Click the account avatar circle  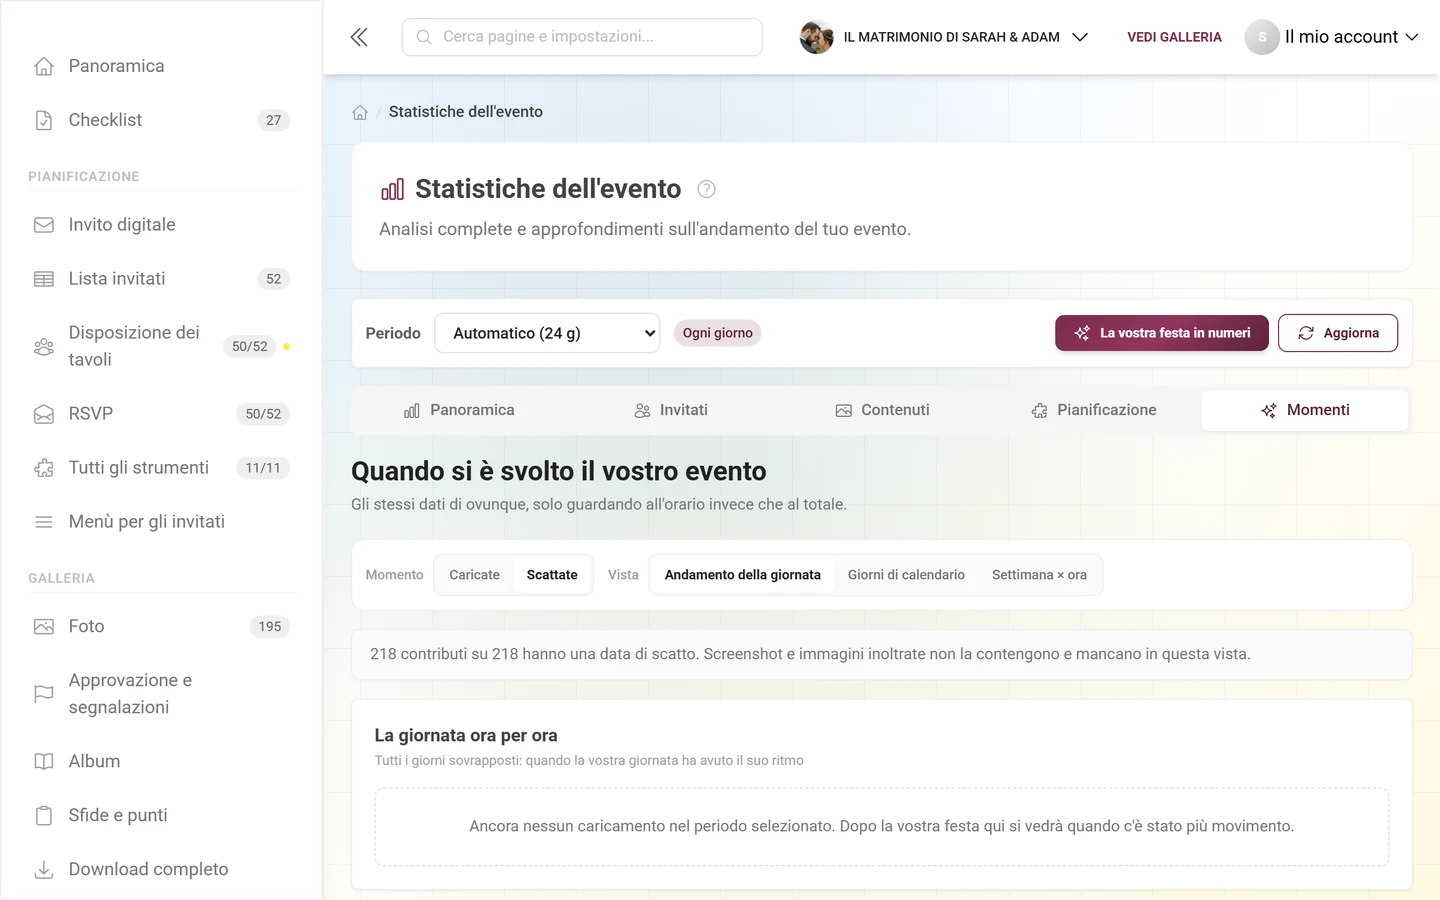1262,37
